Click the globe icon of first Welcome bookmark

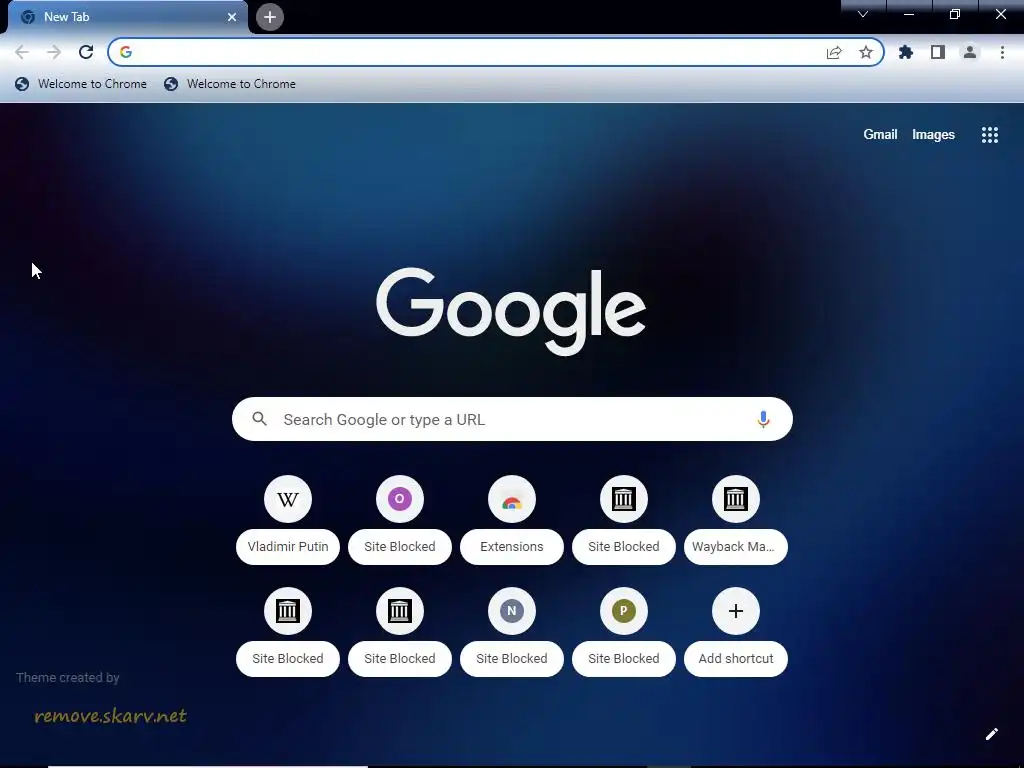pos(22,84)
